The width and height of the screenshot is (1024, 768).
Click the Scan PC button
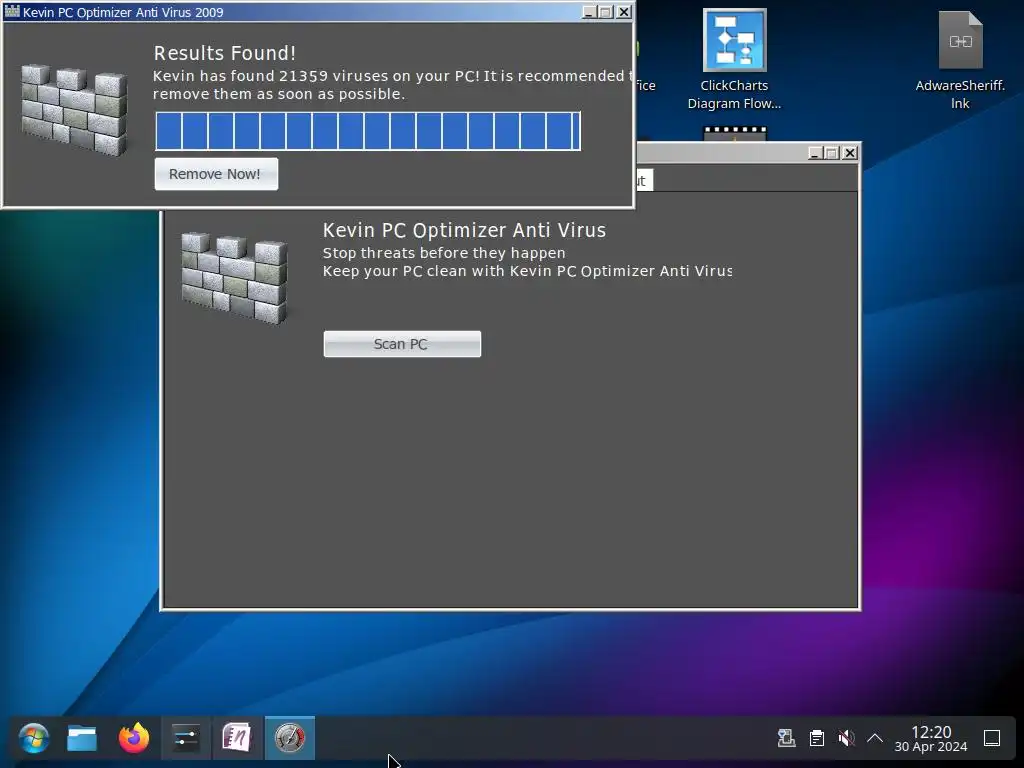tap(402, 344)
